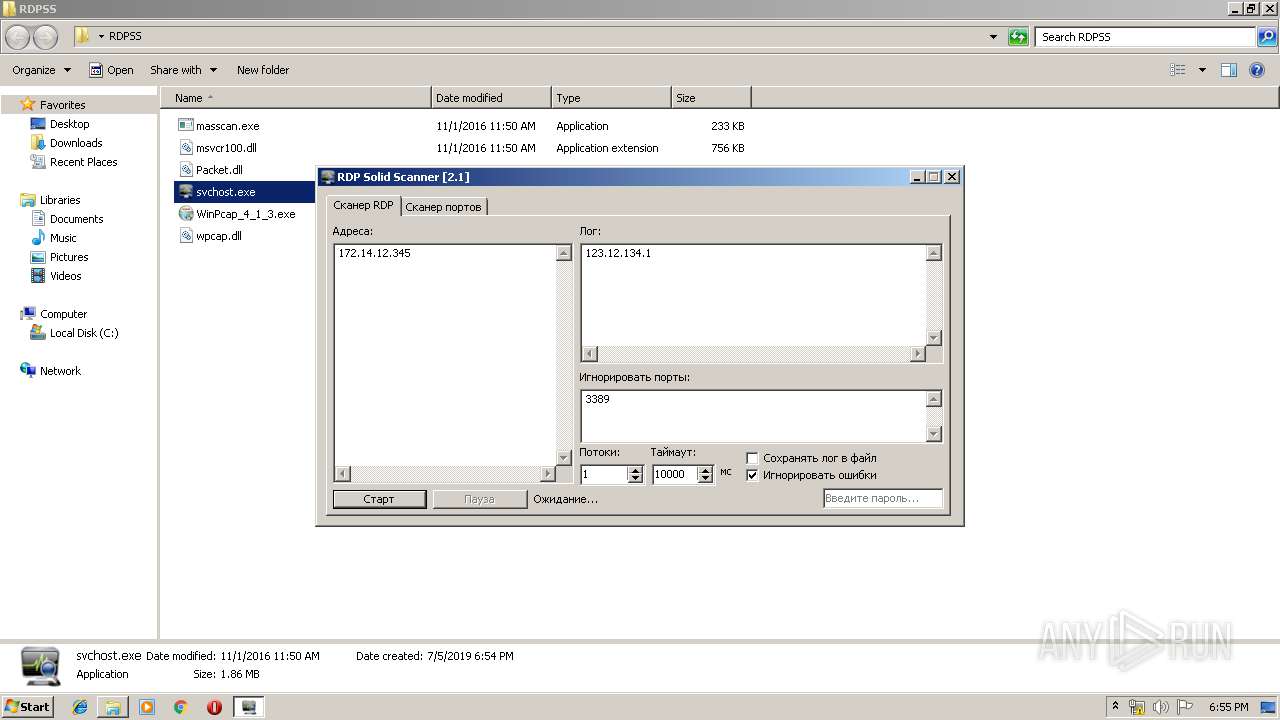Open the Organize dropdown menu

point(41,70)
